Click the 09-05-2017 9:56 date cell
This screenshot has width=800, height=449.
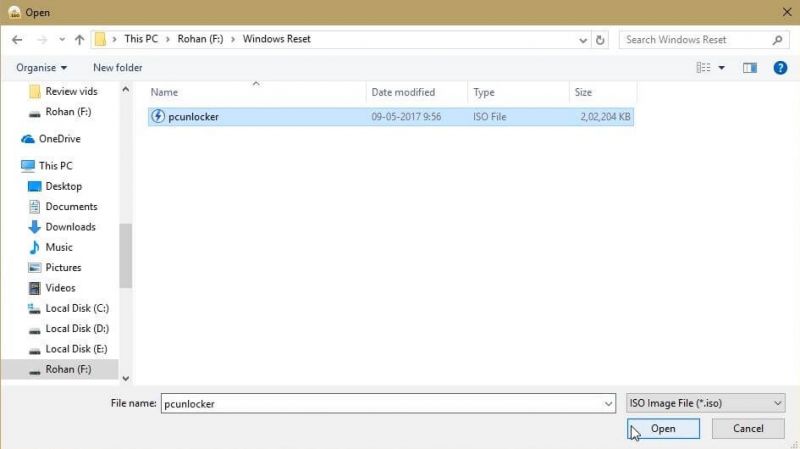[406, 117]
